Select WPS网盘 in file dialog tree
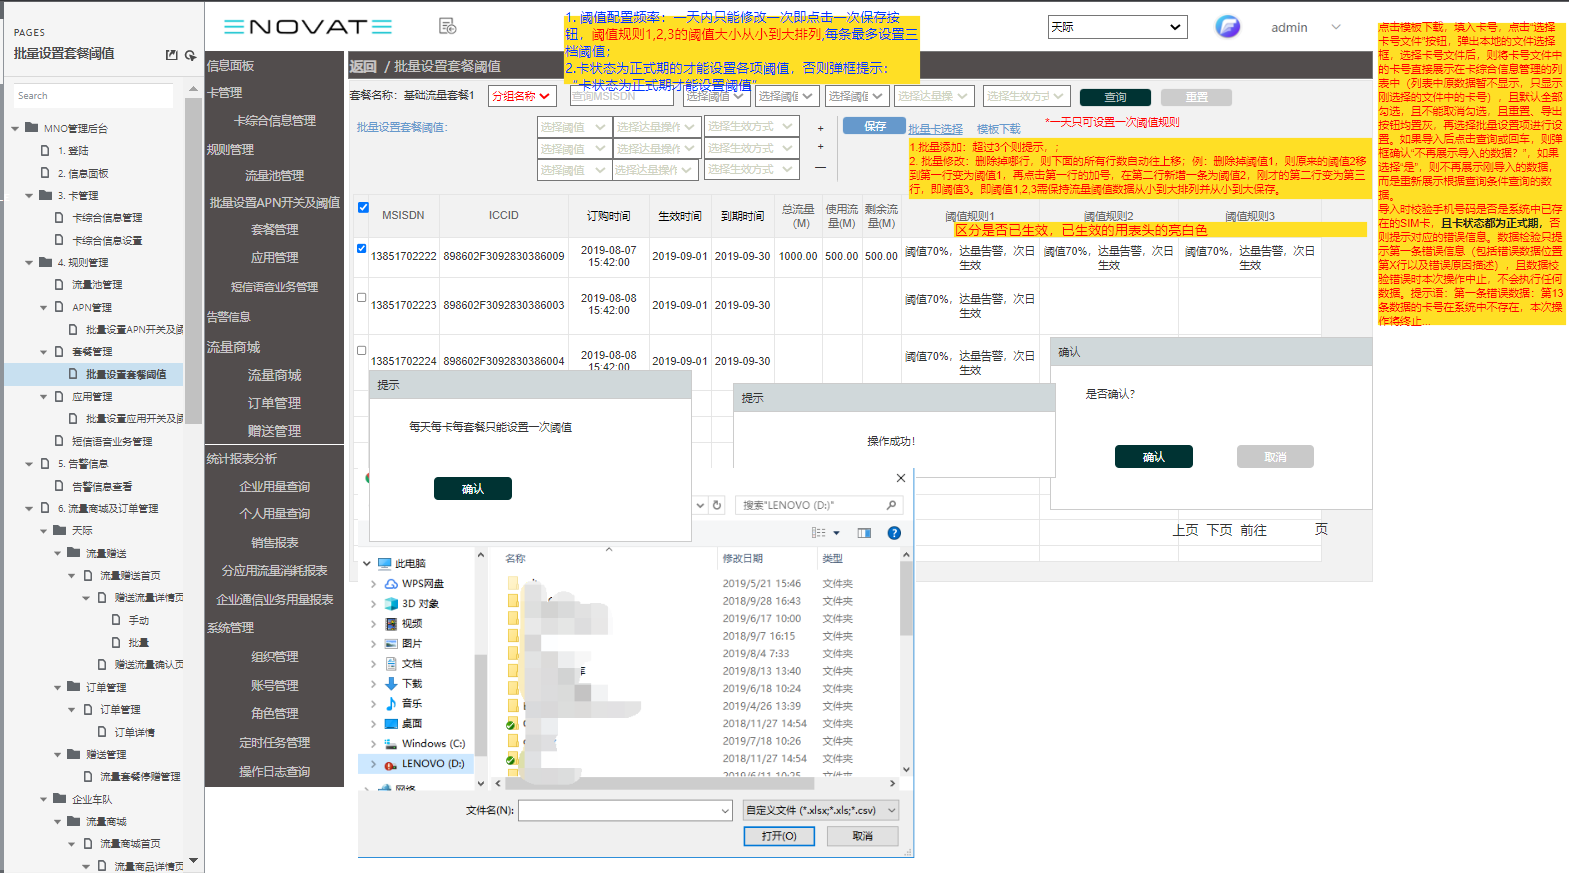This screenshot has width=1569, height=873. [x=422, y=583]
